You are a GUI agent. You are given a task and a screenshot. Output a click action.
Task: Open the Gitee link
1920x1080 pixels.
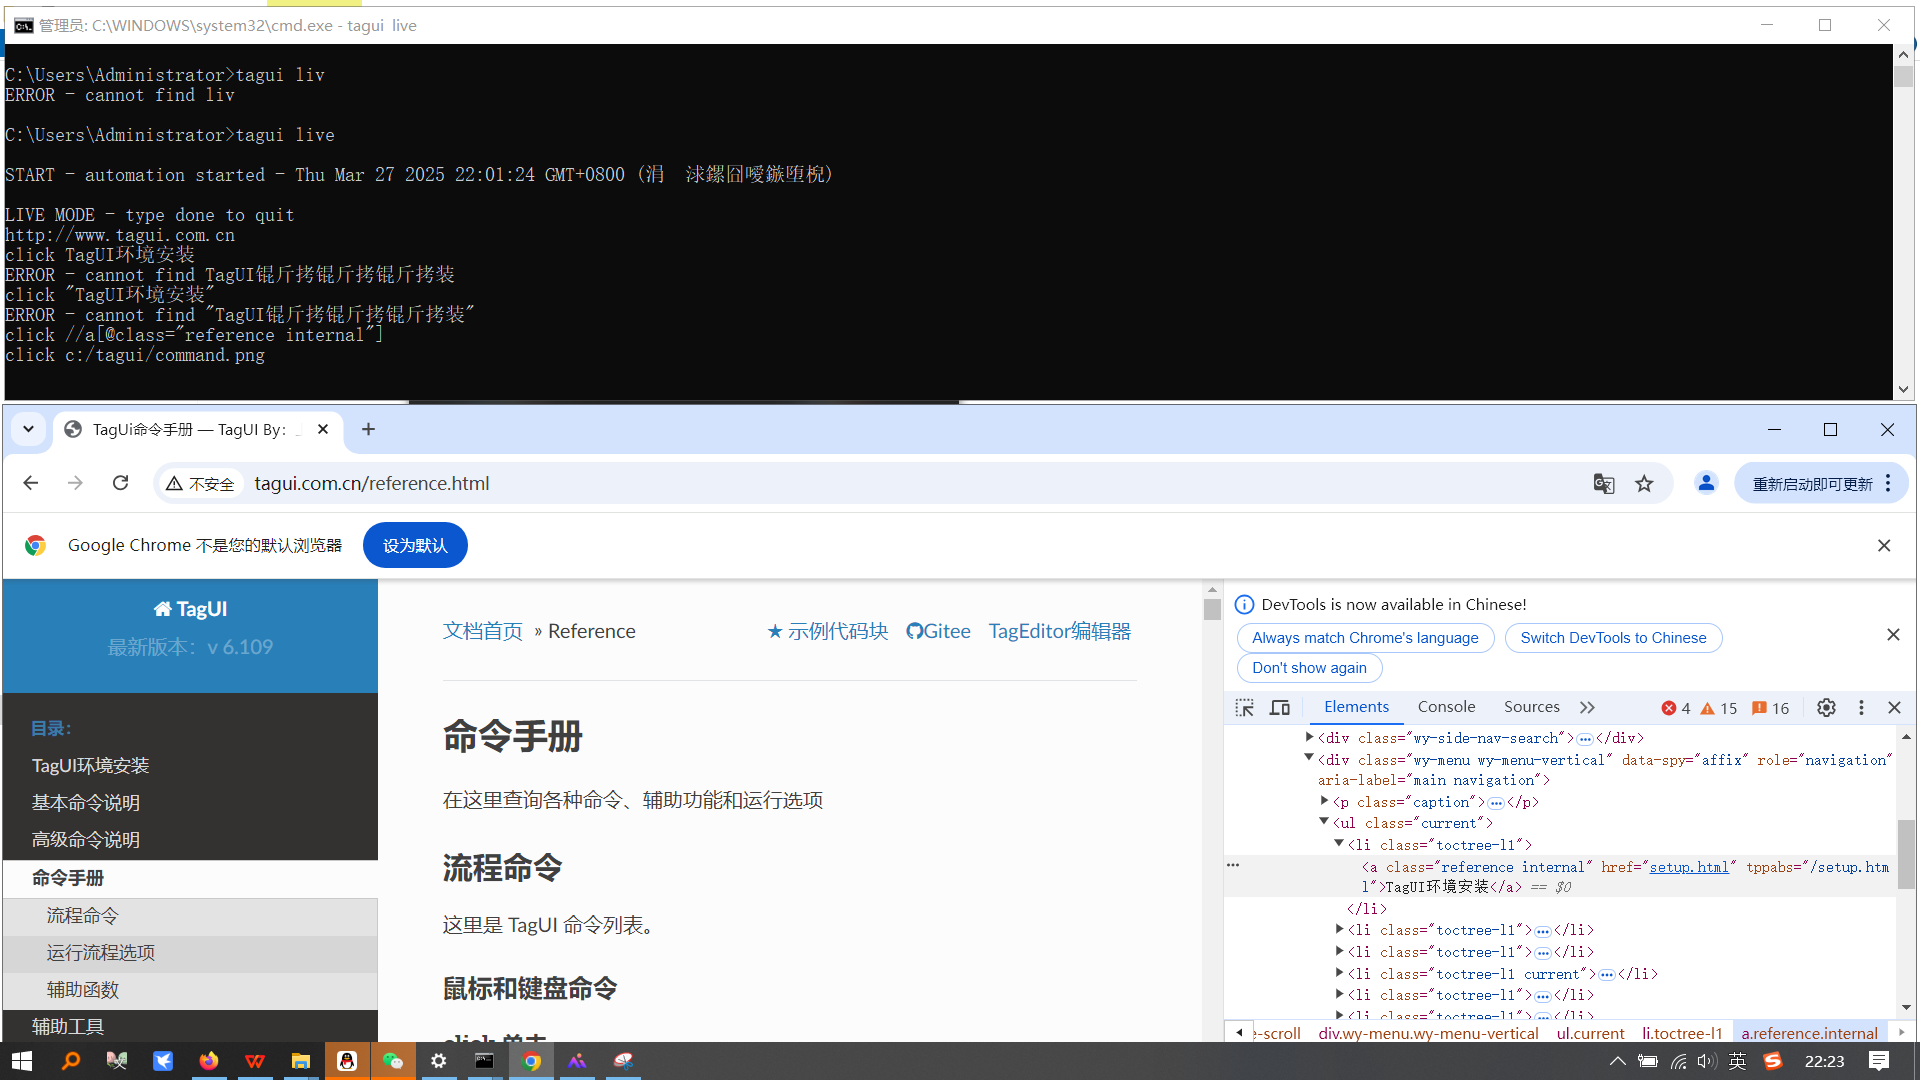click(938, 631)
